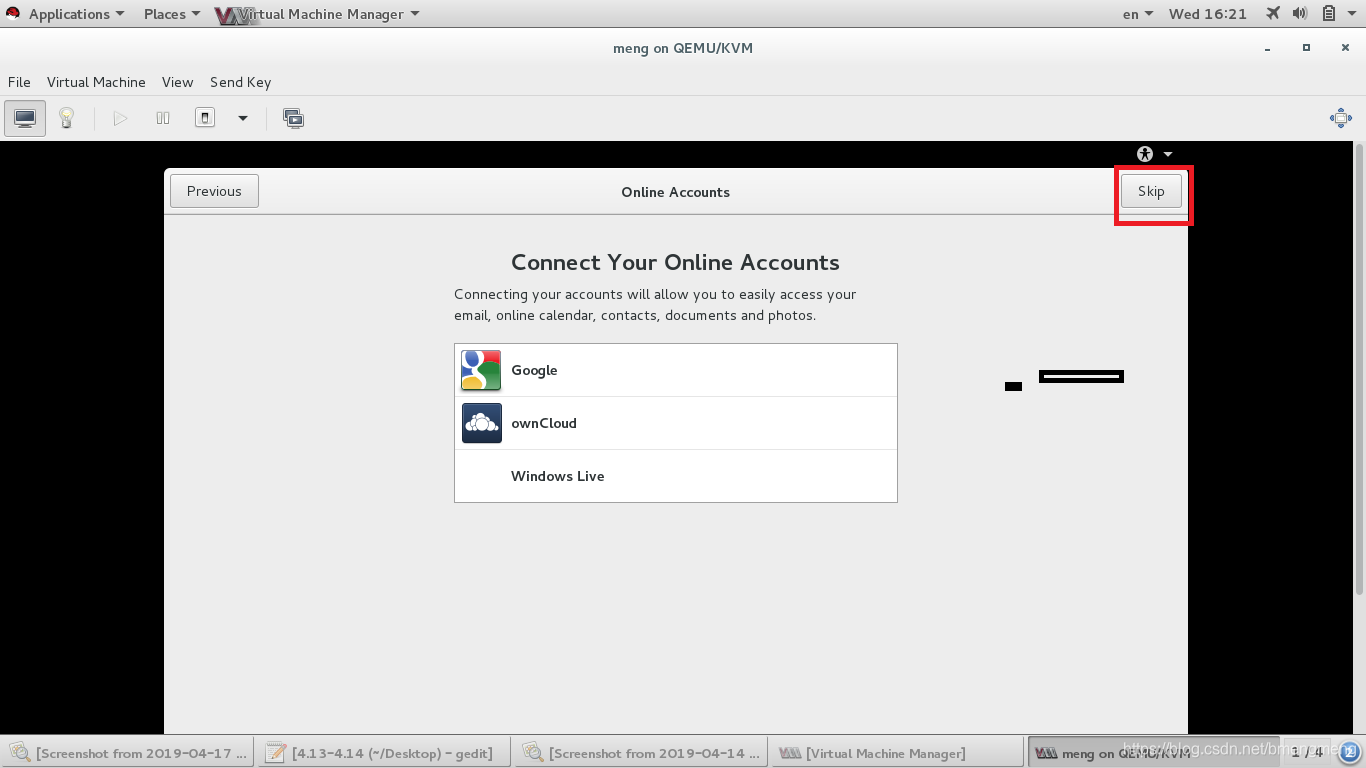The image size is (1366, 768).
Task: Open the File menu
Action: pyautogui.click(x=19, y=82)
